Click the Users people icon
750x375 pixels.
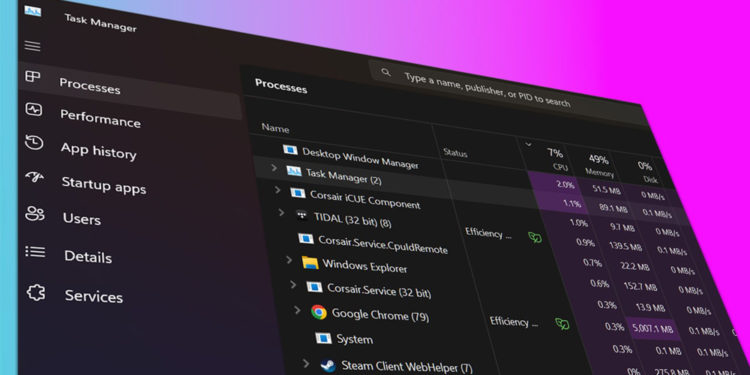click(x=35, y=213)
